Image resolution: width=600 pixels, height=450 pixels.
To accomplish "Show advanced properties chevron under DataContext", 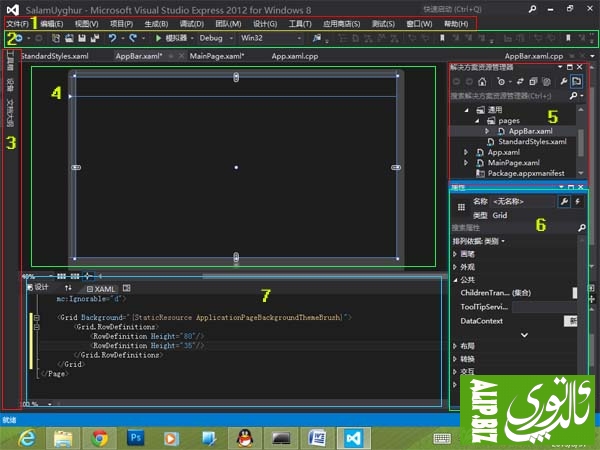I will pos(524,335).
